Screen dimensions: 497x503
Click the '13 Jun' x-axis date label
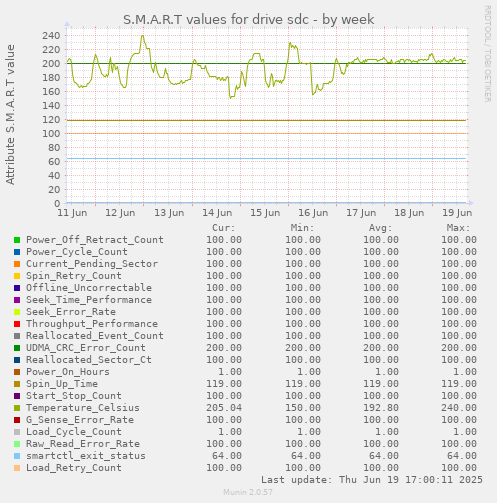tap(169, 213)
